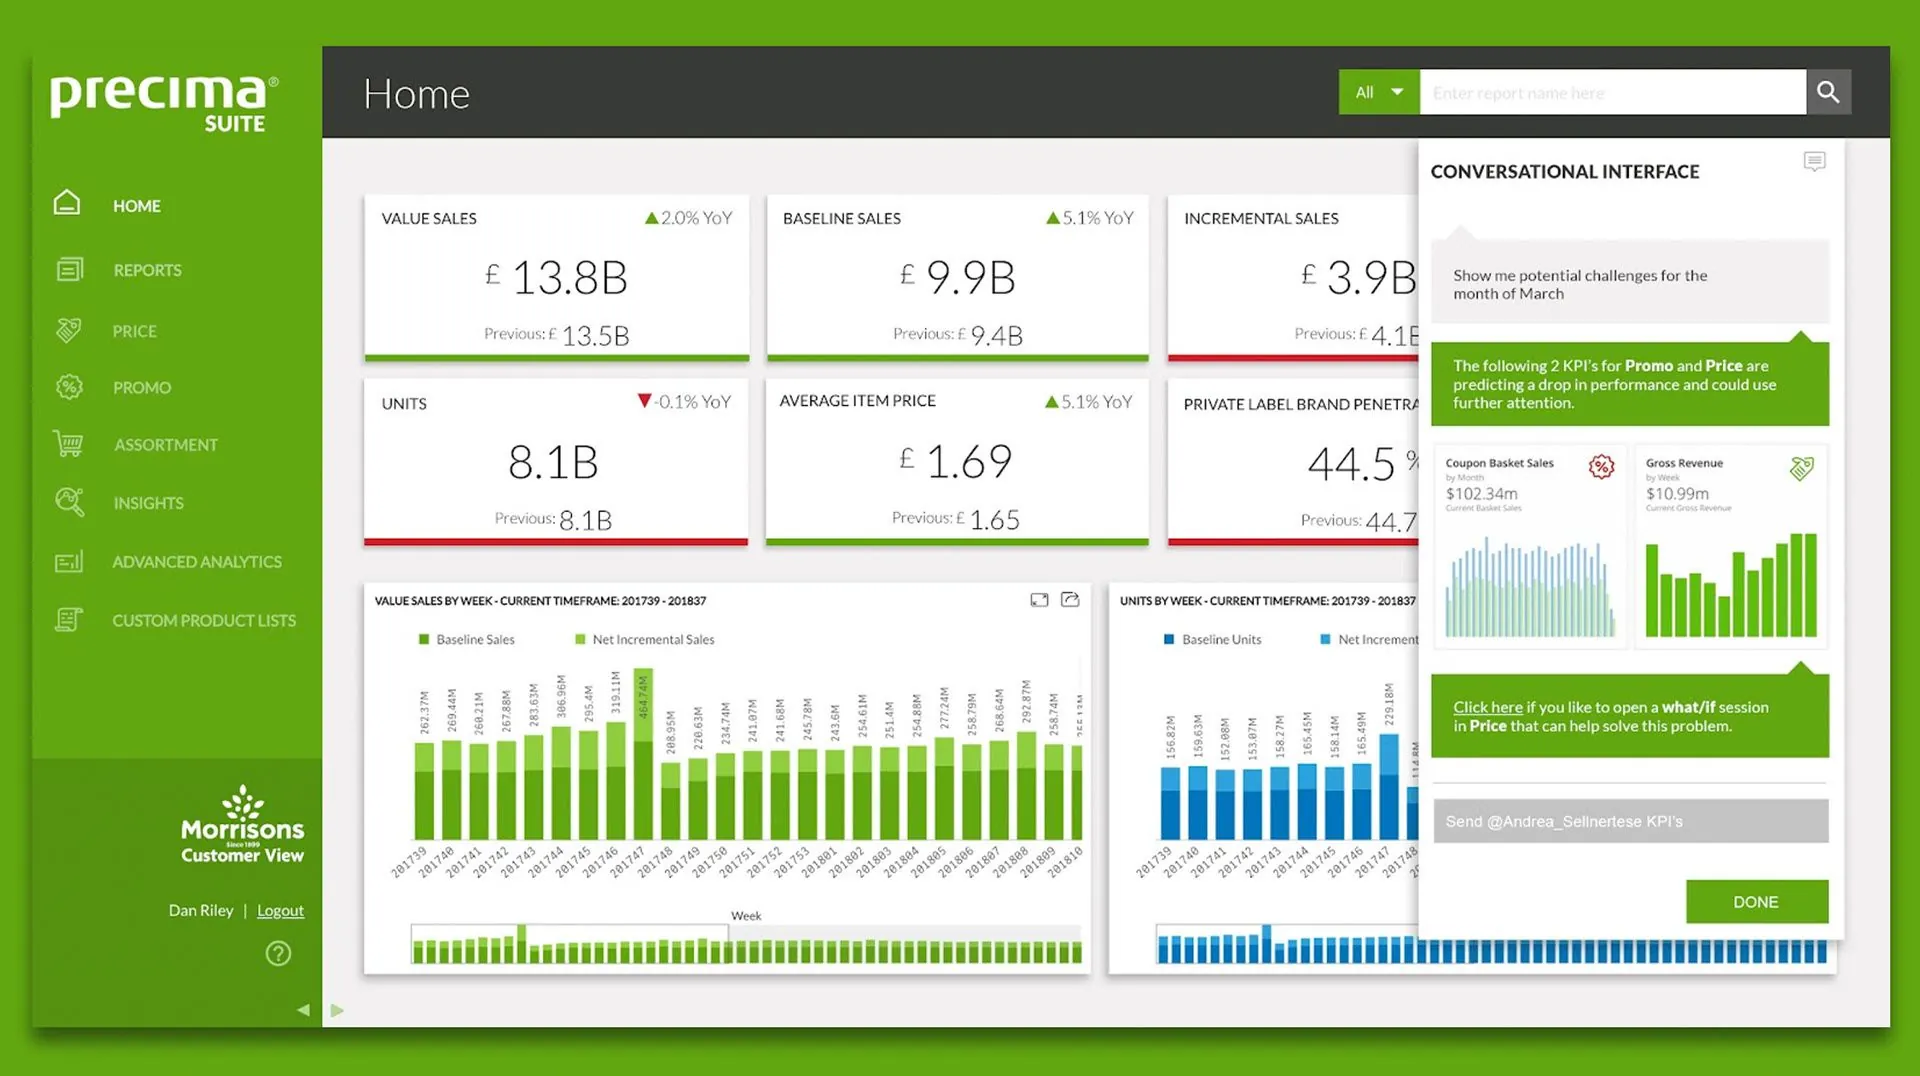Select the Baseline Sales KPI card

(958, 277)
